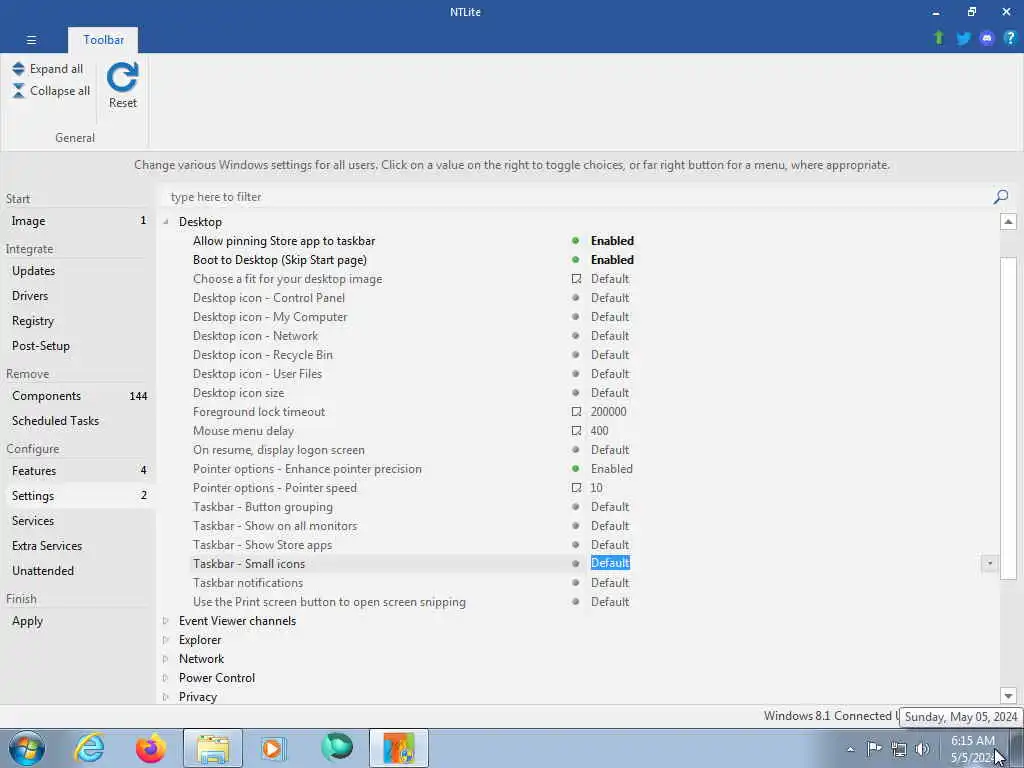The image size is (1024, 768).
Task: Click edit icon for Pointer speed
Action: pos(576,488)
